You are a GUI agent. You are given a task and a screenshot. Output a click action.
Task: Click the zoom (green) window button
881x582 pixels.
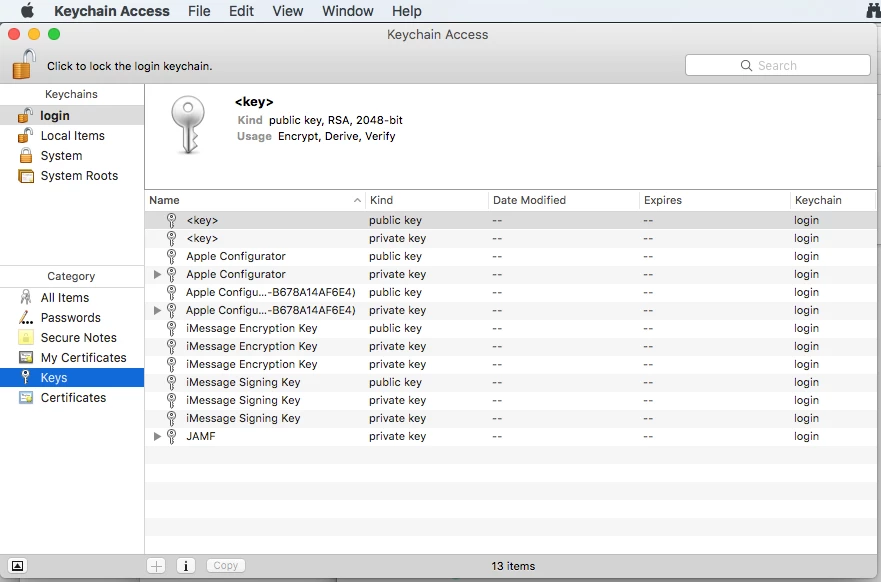(x=54, y=34)
